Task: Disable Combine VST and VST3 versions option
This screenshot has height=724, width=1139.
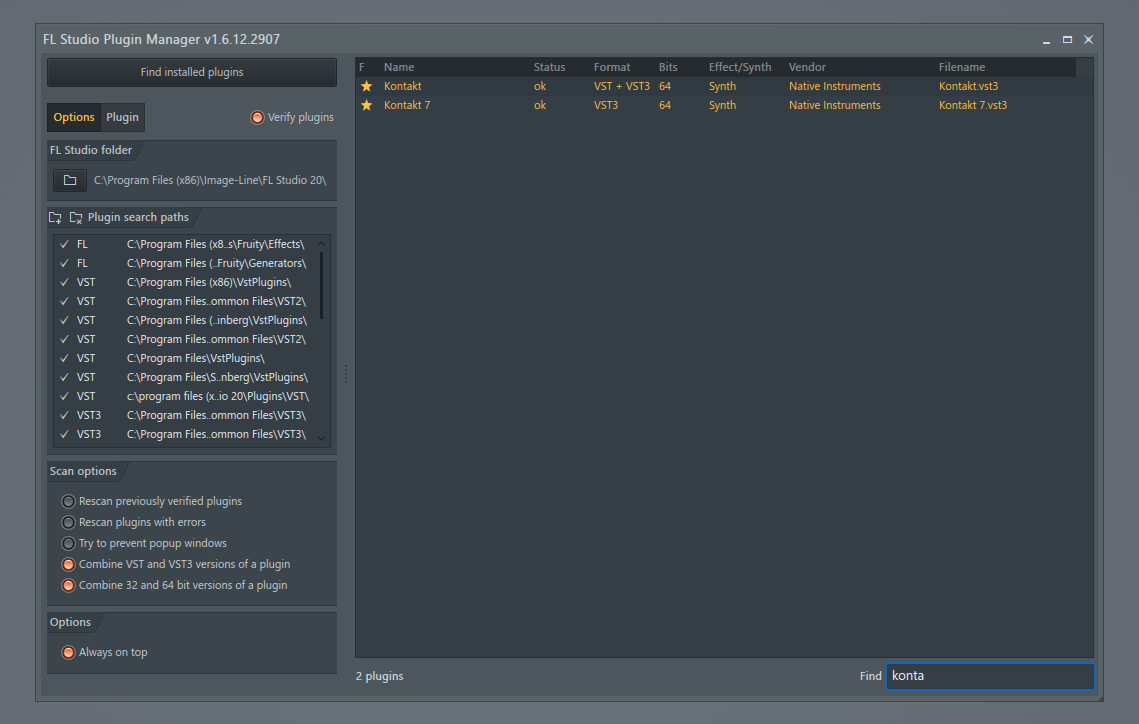Action: point(68,564)
